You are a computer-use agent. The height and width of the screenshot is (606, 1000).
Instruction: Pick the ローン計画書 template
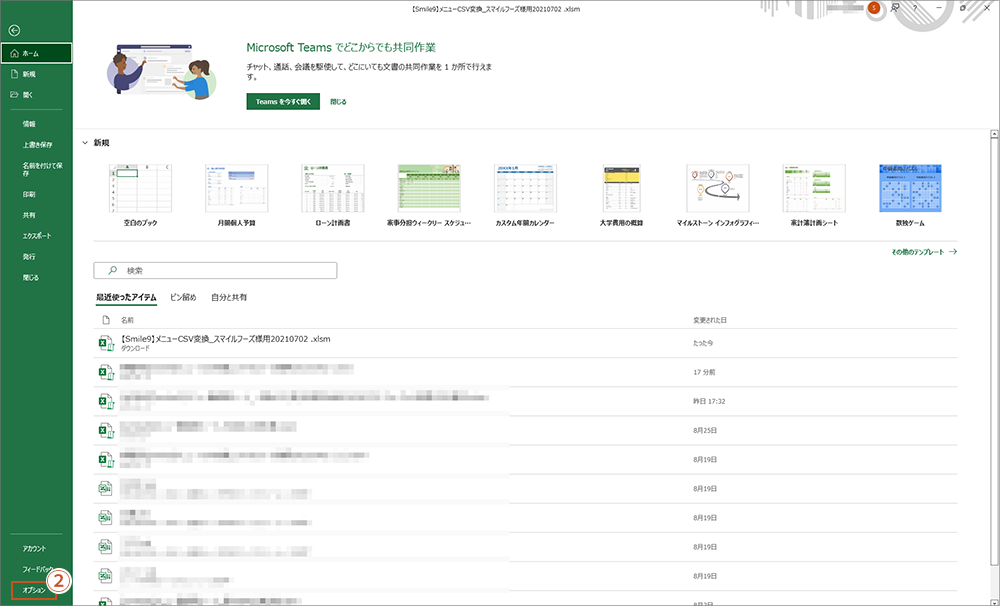coord(333,188)
